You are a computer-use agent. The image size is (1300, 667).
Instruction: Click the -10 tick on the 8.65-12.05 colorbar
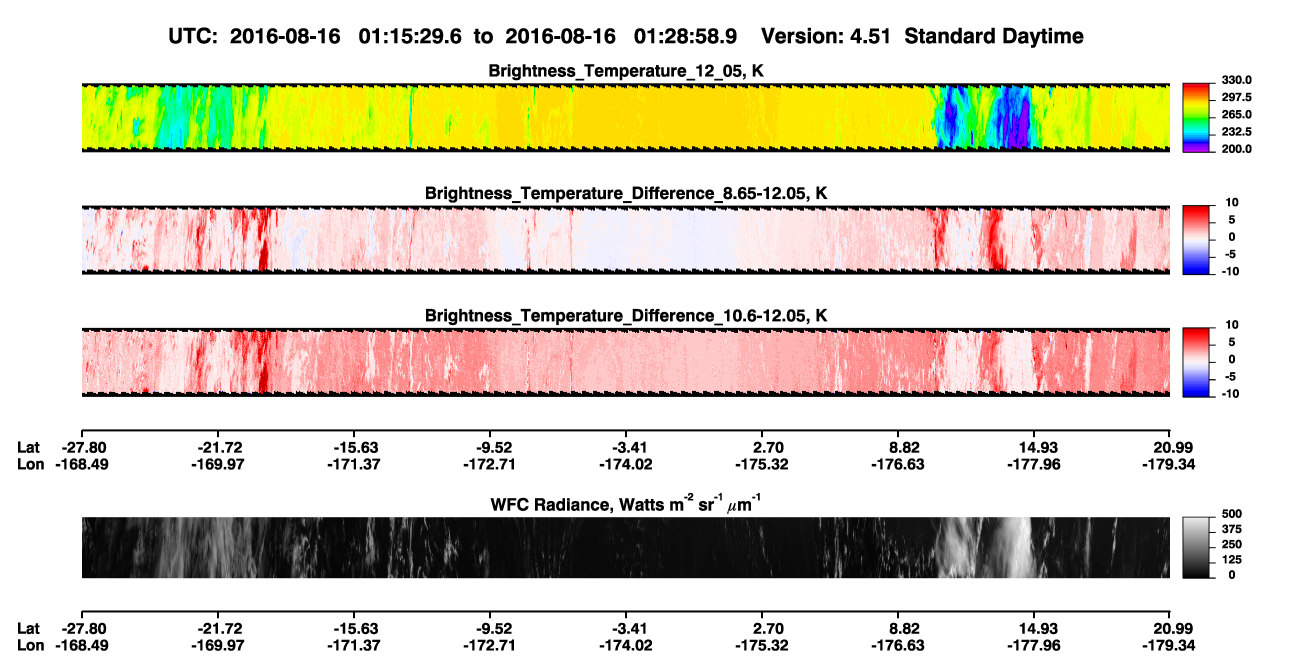tap(1229, 272)
